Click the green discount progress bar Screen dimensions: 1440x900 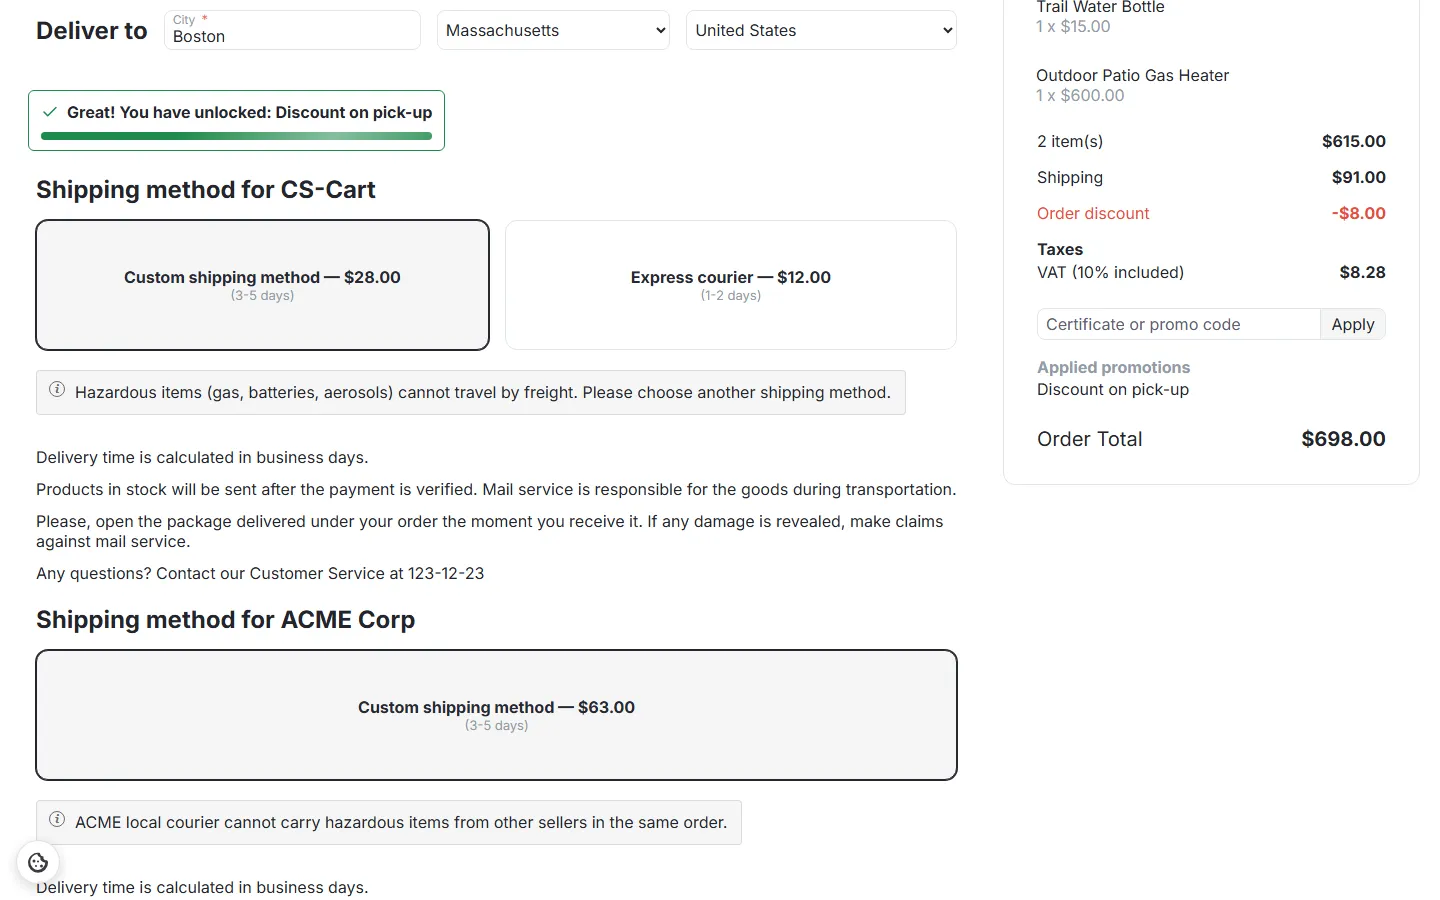[236, 136]
